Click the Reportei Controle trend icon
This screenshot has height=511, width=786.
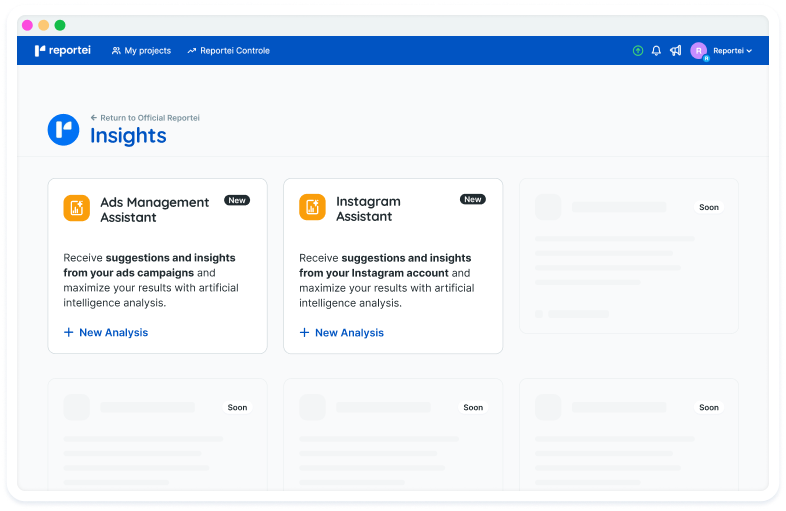191,51
